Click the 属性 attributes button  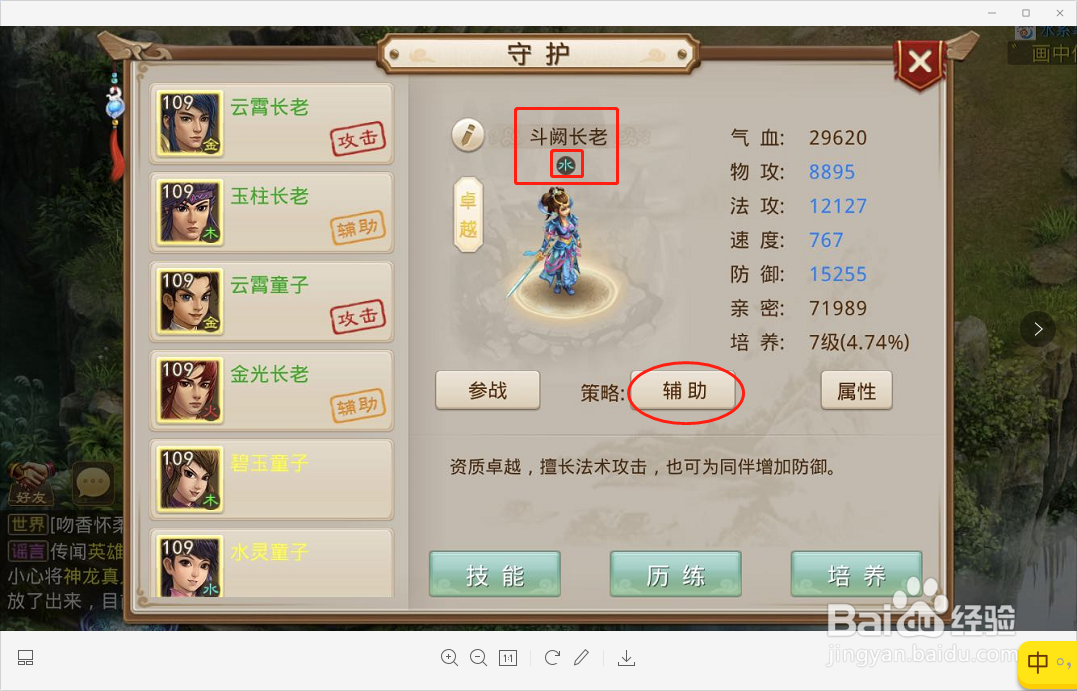857,391
